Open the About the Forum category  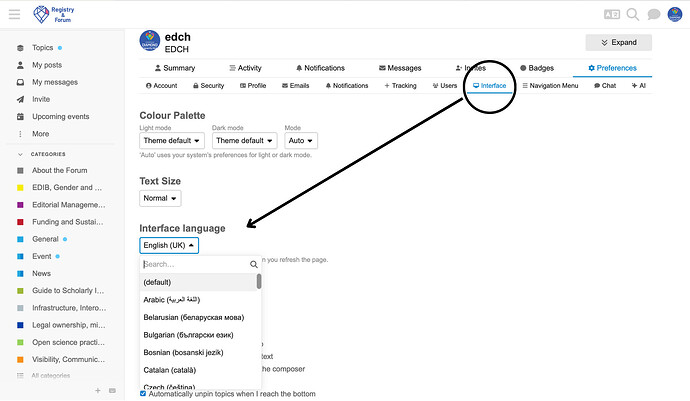tap(59, 170)
